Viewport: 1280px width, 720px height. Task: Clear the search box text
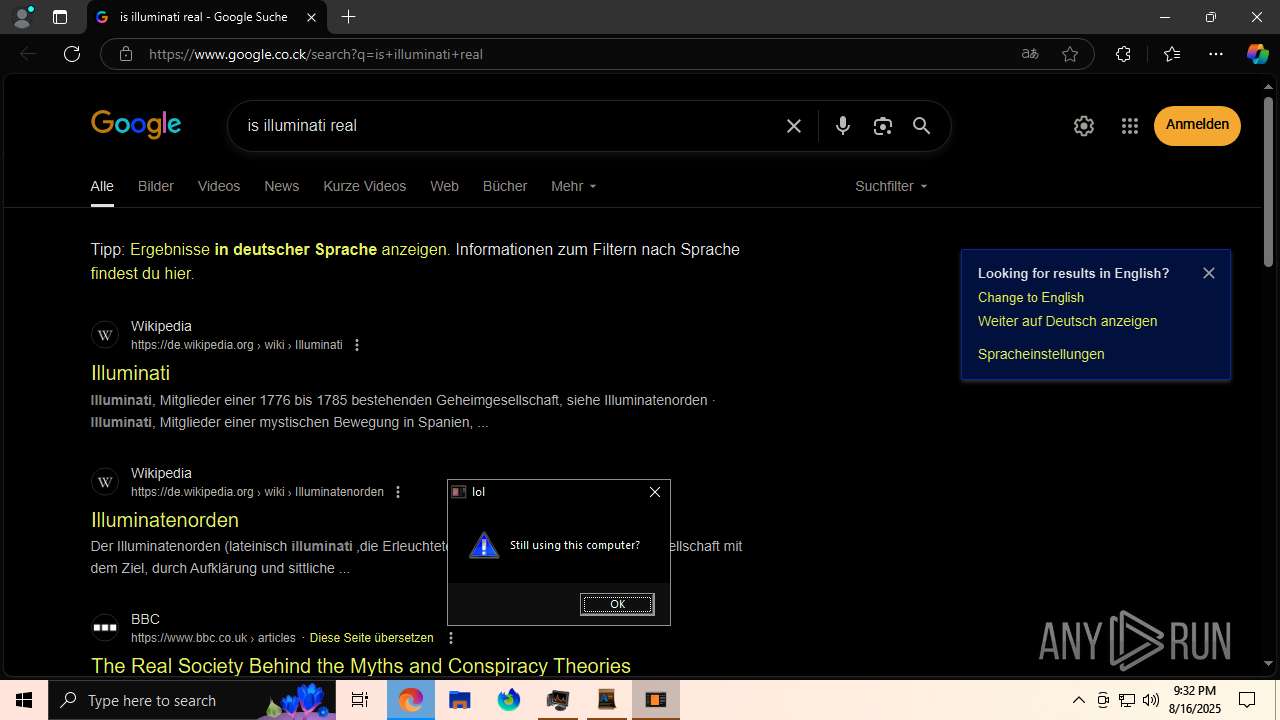click(794, 126)
